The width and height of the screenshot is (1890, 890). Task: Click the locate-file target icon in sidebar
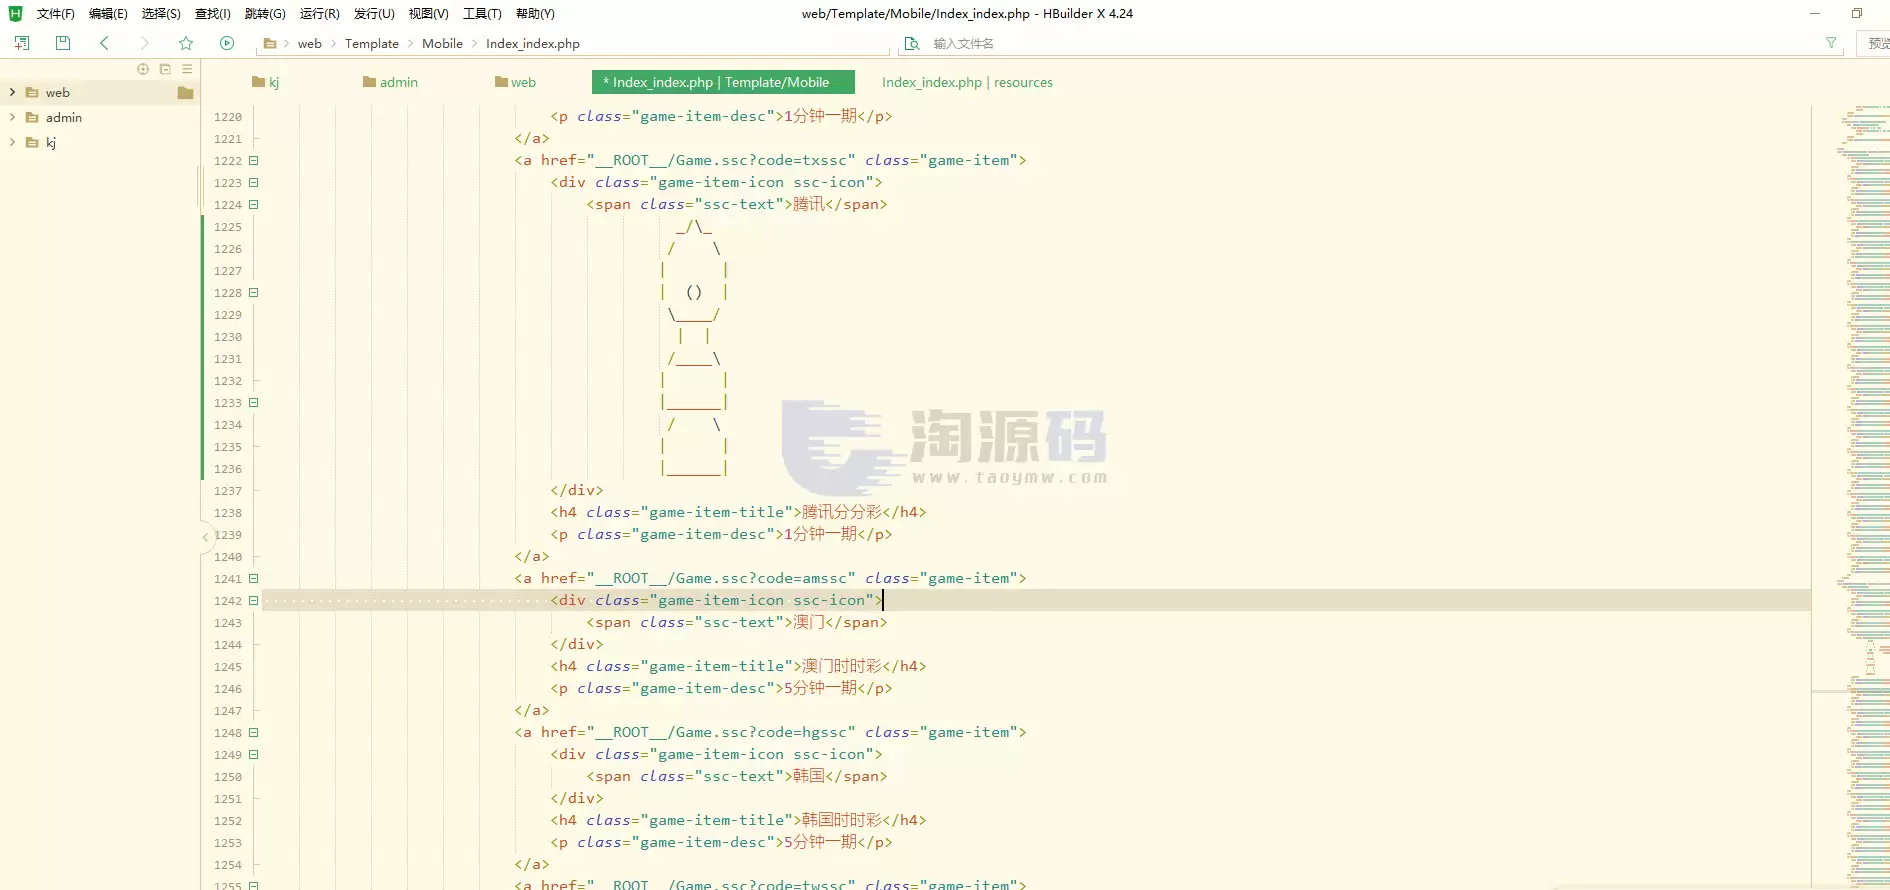click(143, 69)
